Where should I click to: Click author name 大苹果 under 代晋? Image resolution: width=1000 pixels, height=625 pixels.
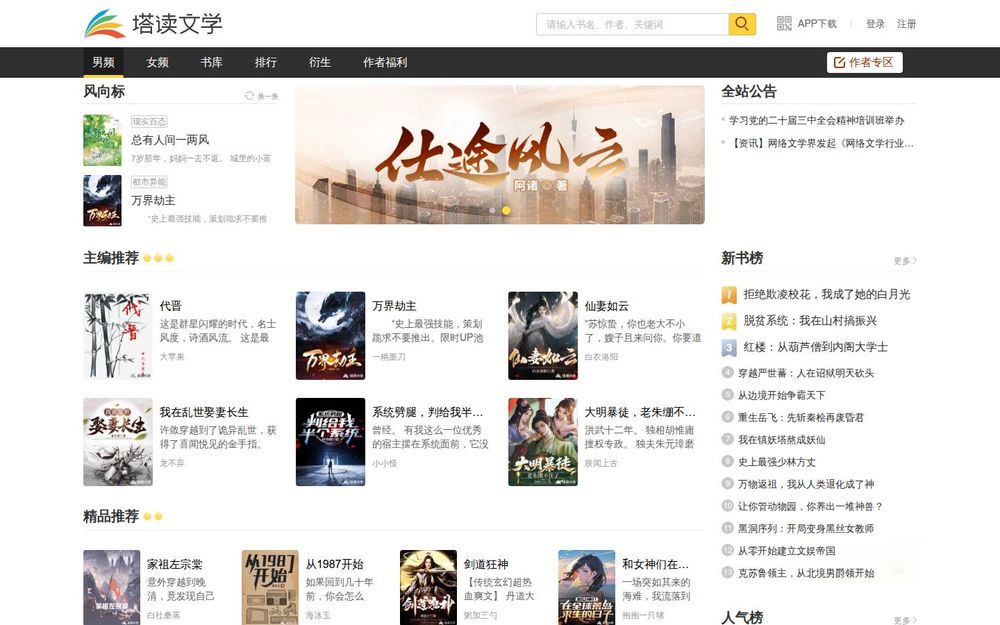pyautogui.click(x=172, y=357)
